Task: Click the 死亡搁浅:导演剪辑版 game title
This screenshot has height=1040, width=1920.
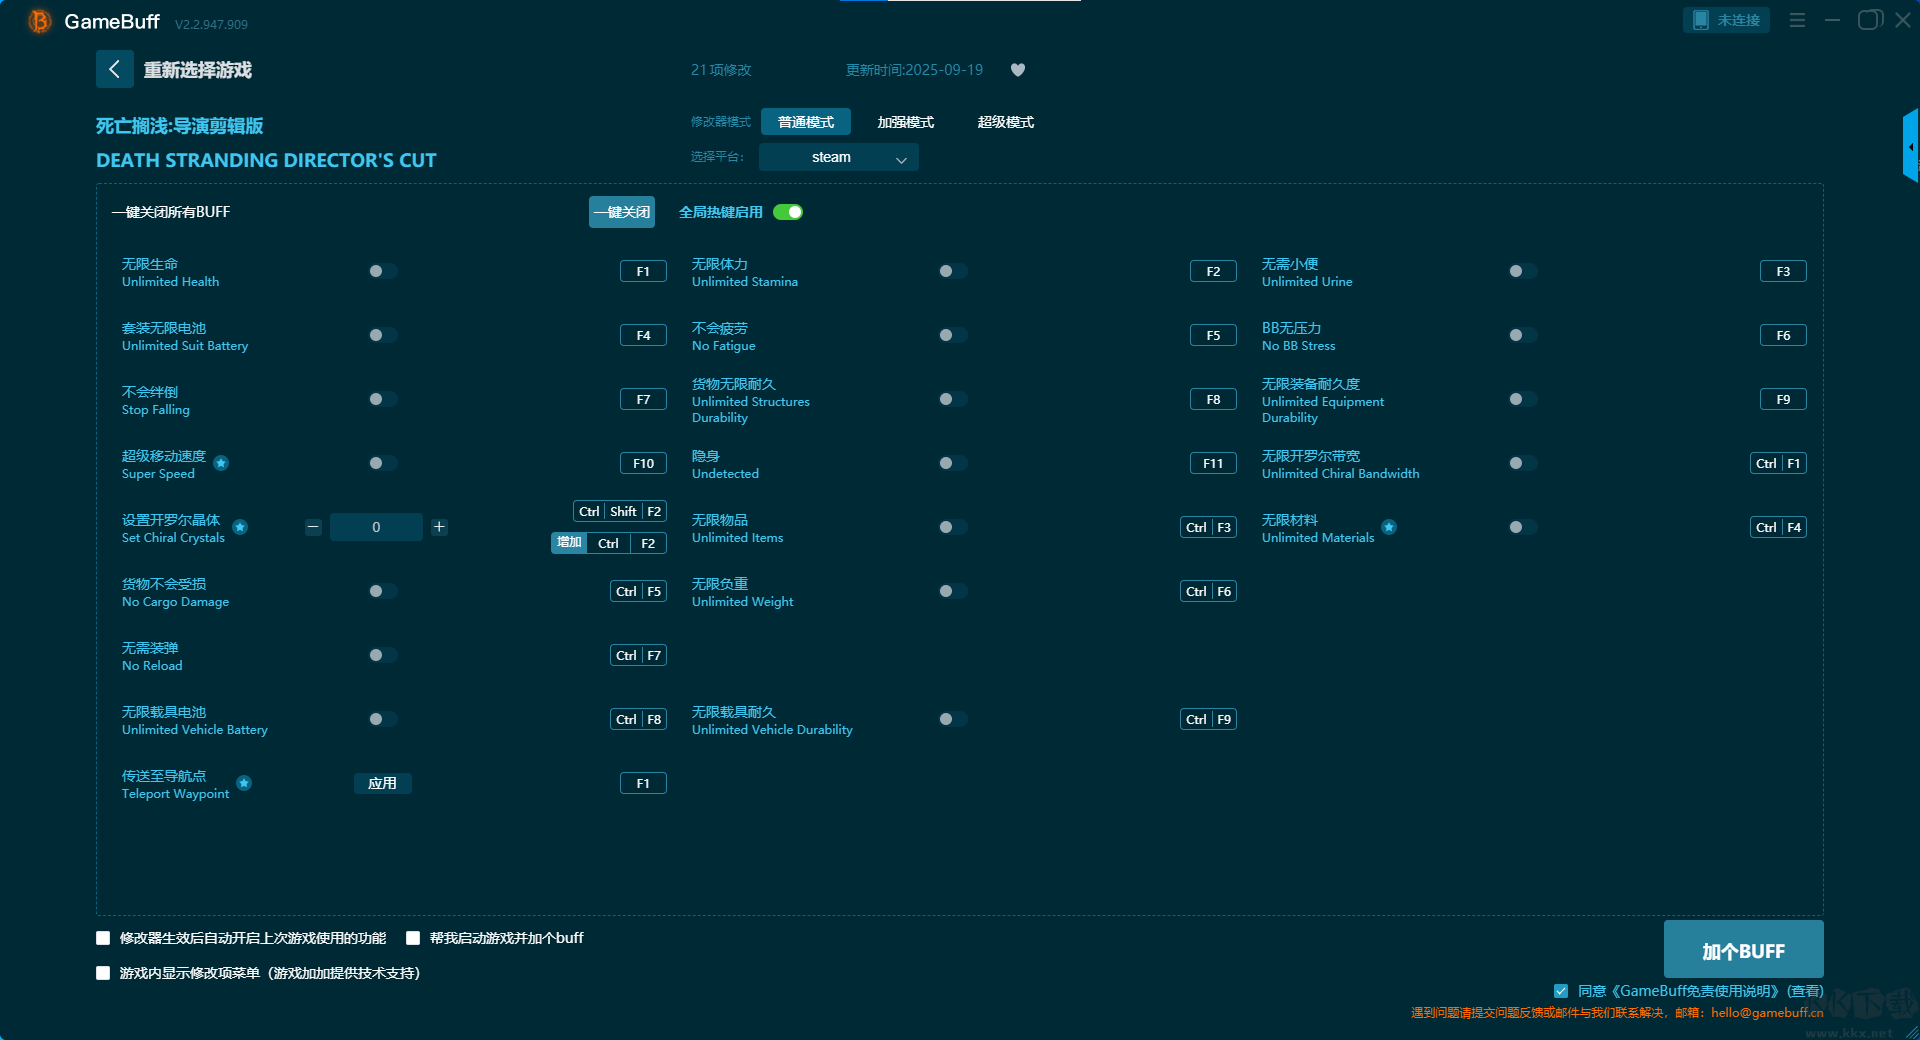Action: coord(180,126)
